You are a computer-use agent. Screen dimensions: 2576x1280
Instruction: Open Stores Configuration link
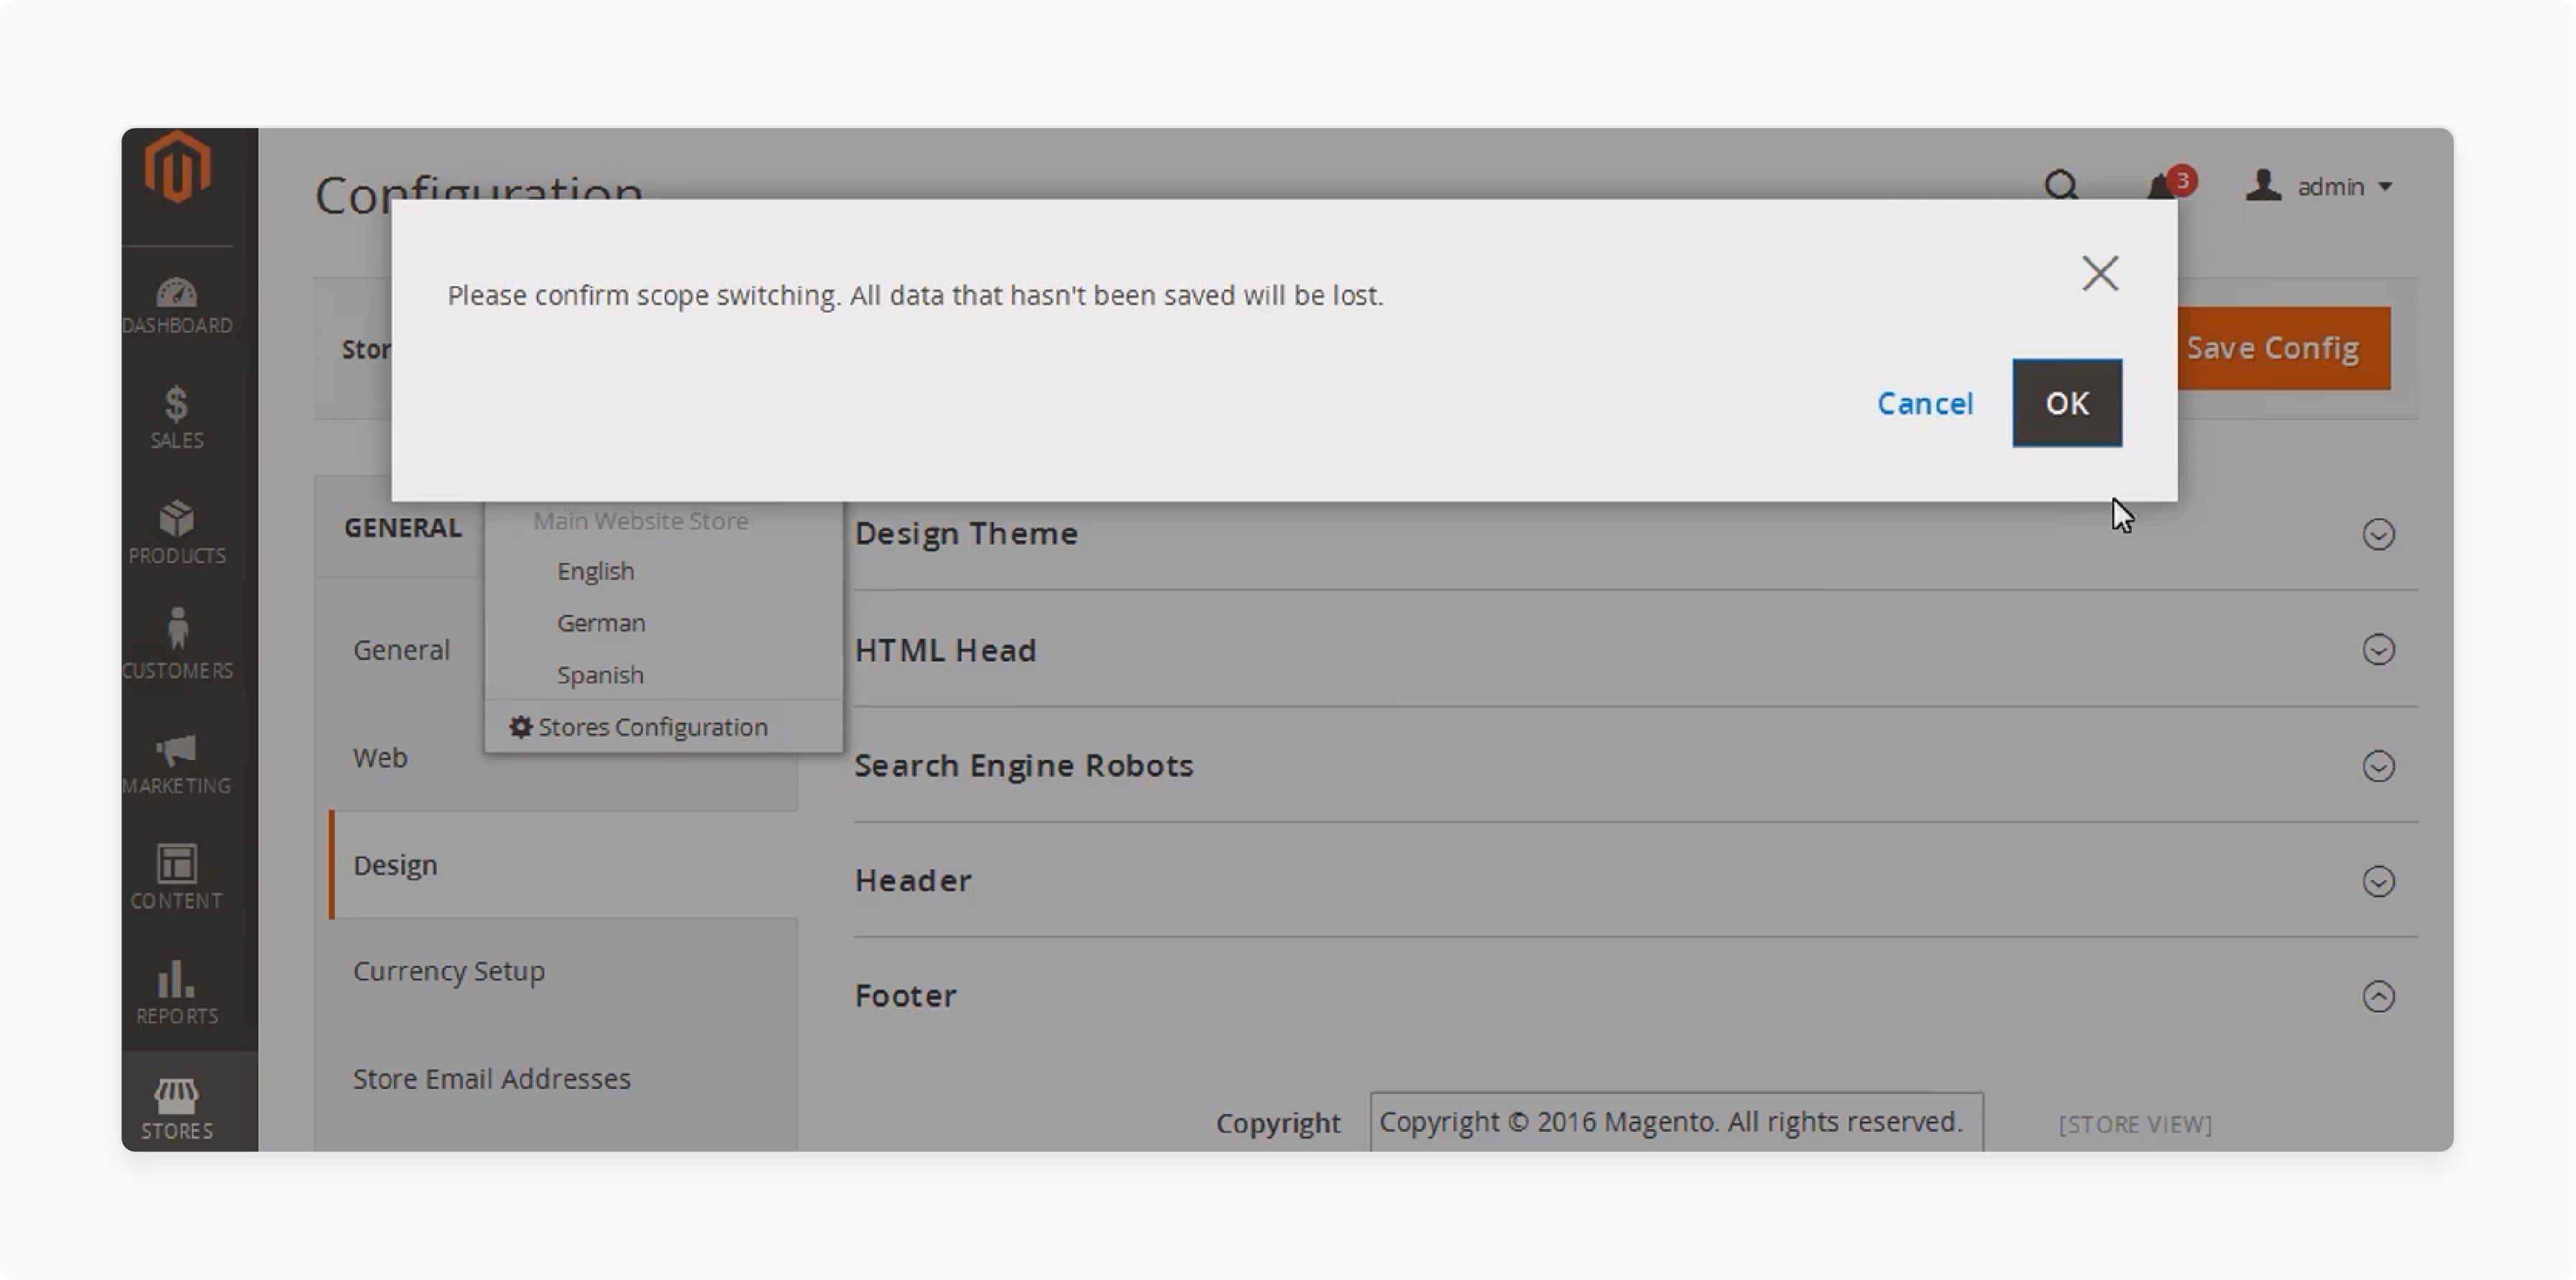point(653,727)
